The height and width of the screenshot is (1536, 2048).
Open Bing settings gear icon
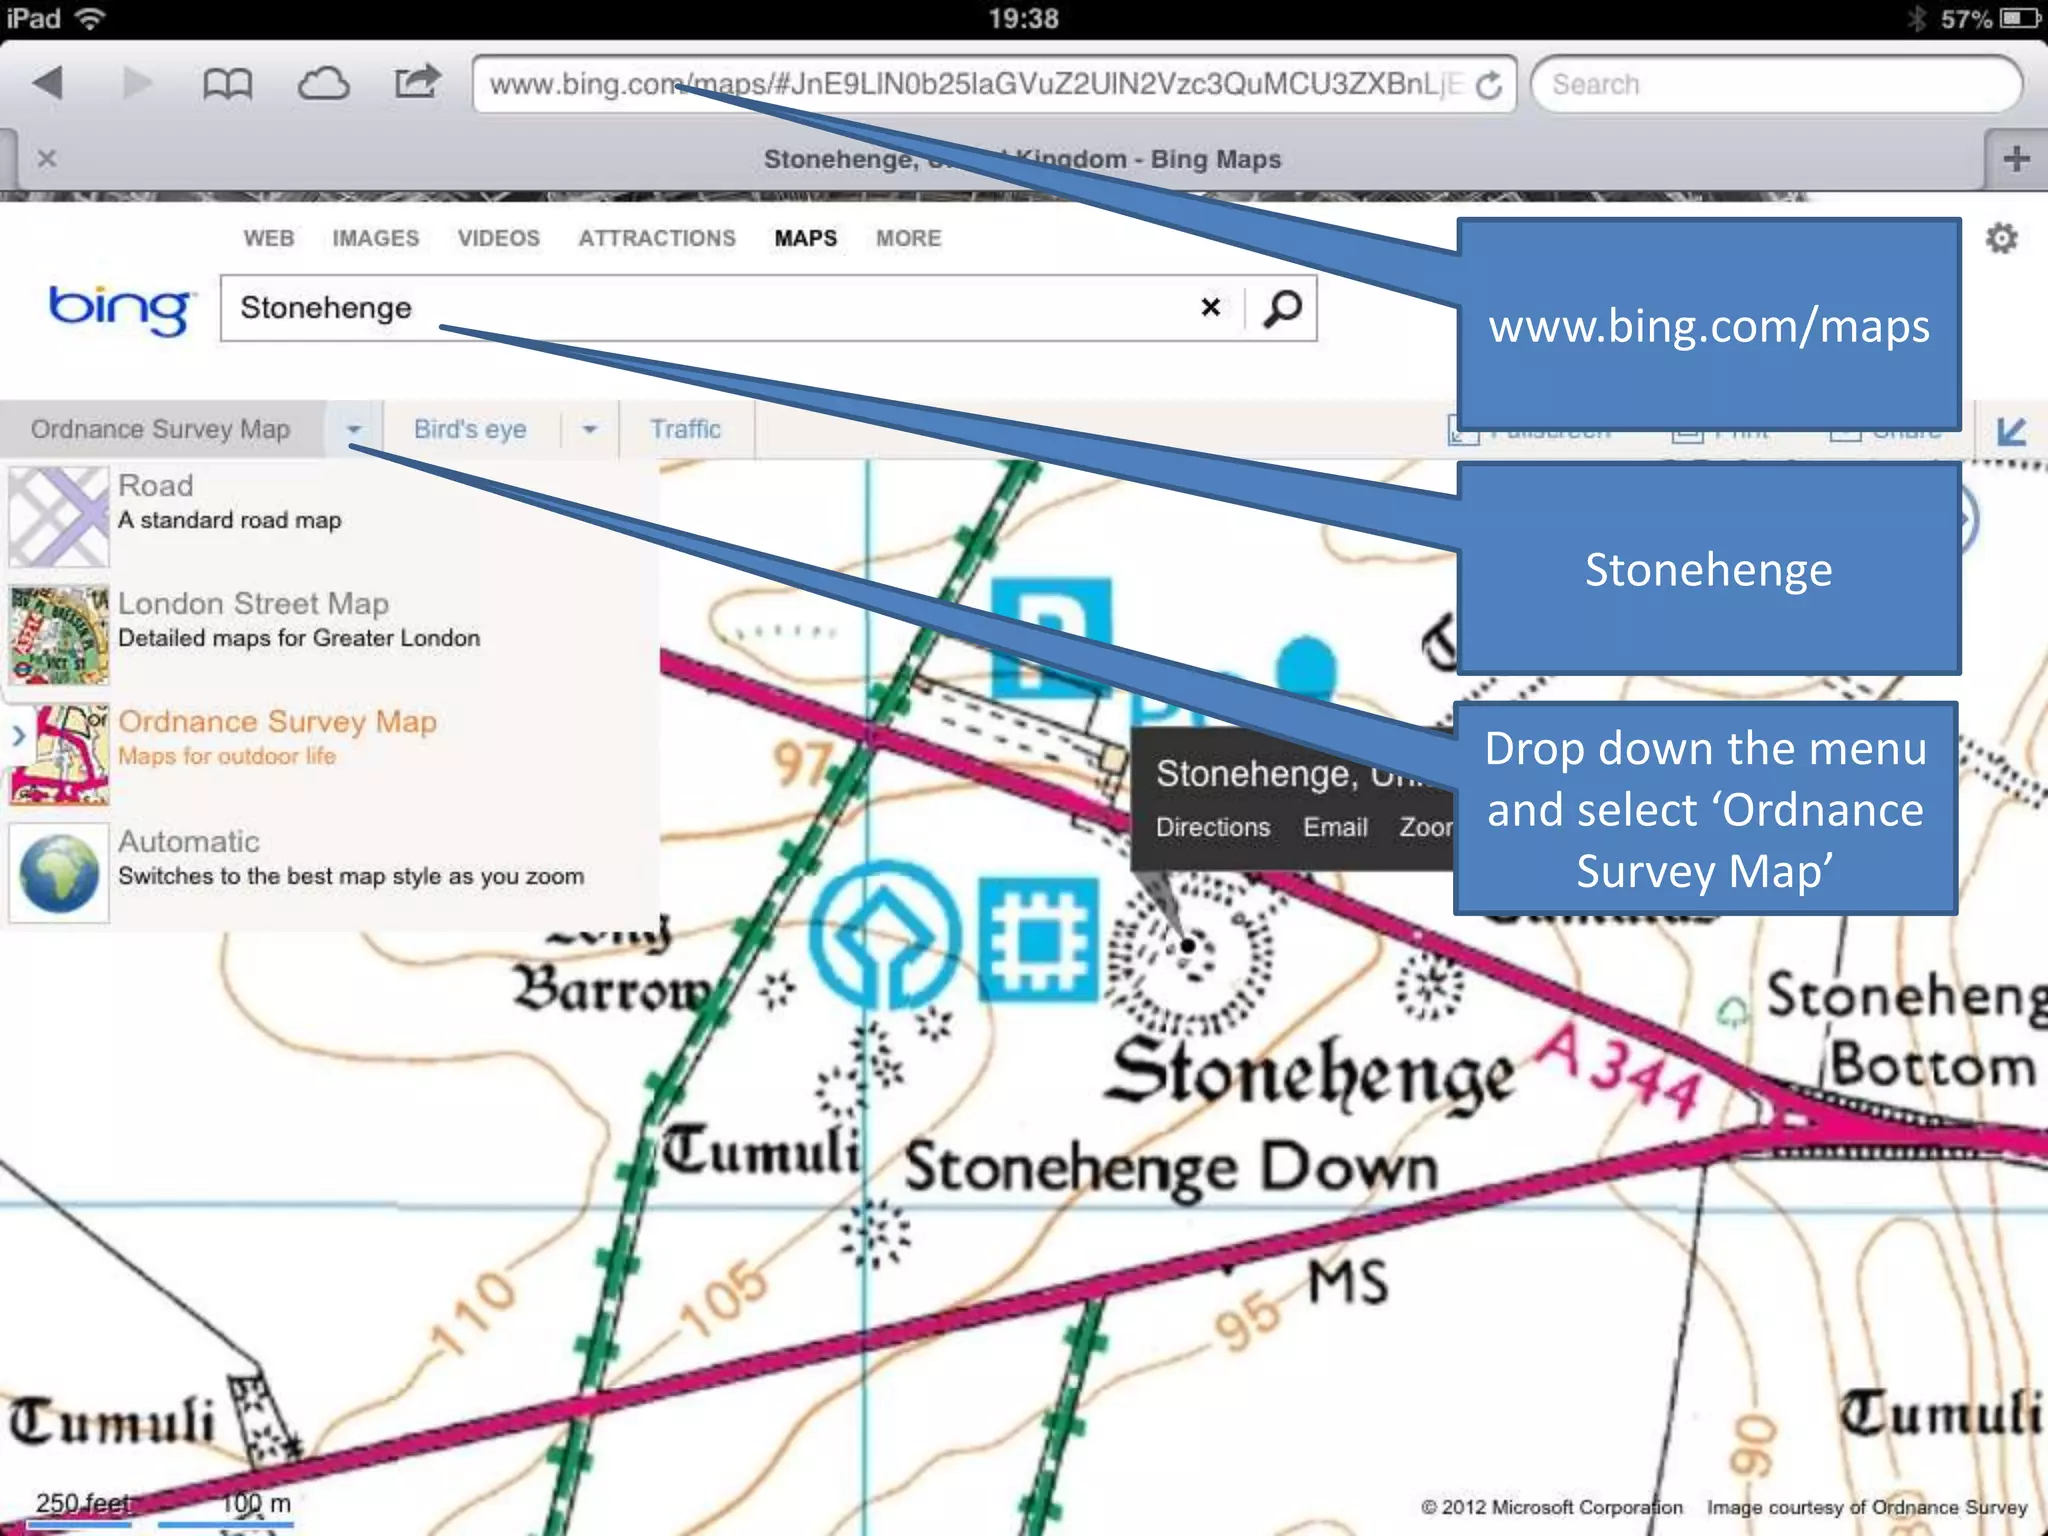(2001, 238)
